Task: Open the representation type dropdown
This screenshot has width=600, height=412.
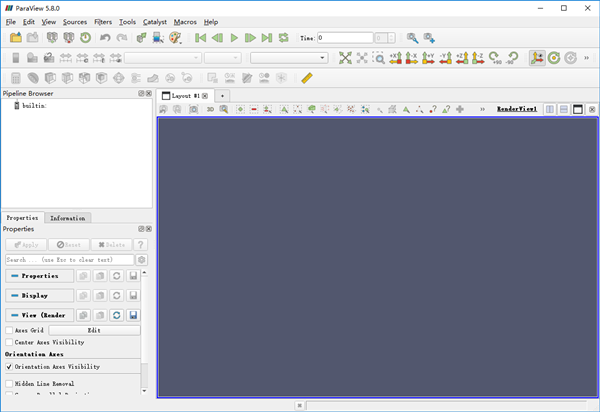Action: click(288, 58)
